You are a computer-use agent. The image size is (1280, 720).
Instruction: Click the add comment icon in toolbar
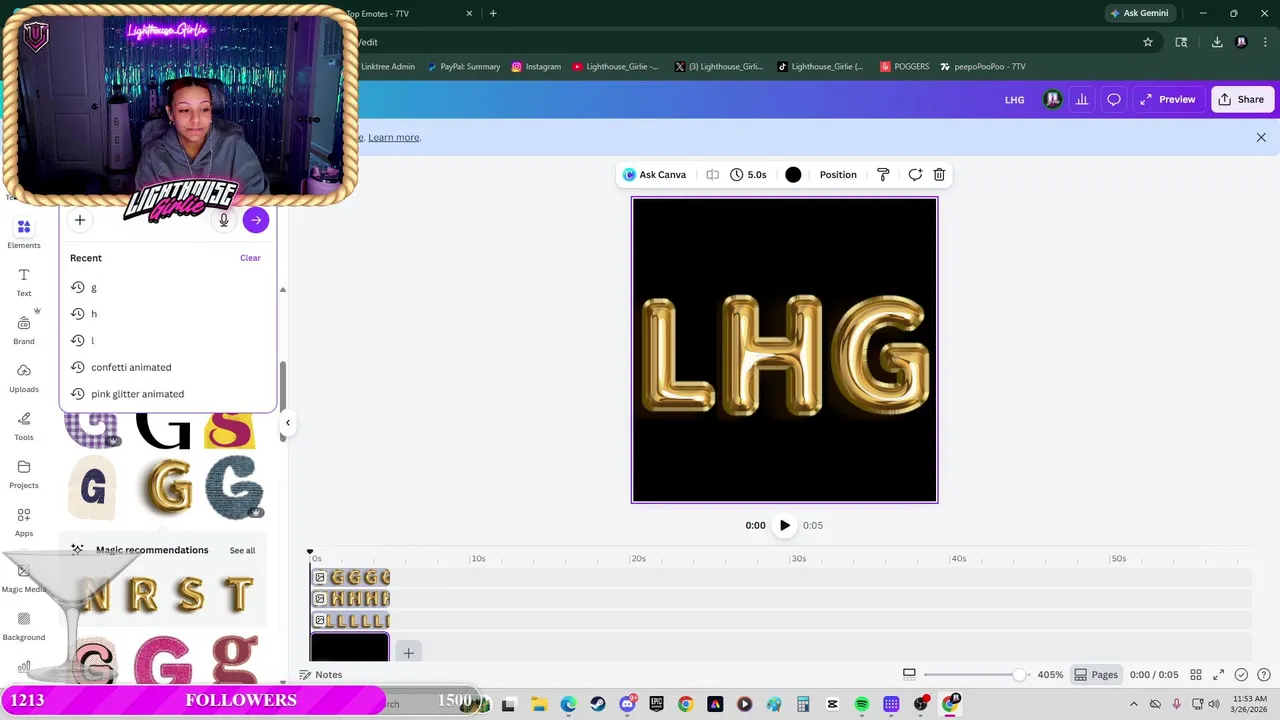[914, 174]
